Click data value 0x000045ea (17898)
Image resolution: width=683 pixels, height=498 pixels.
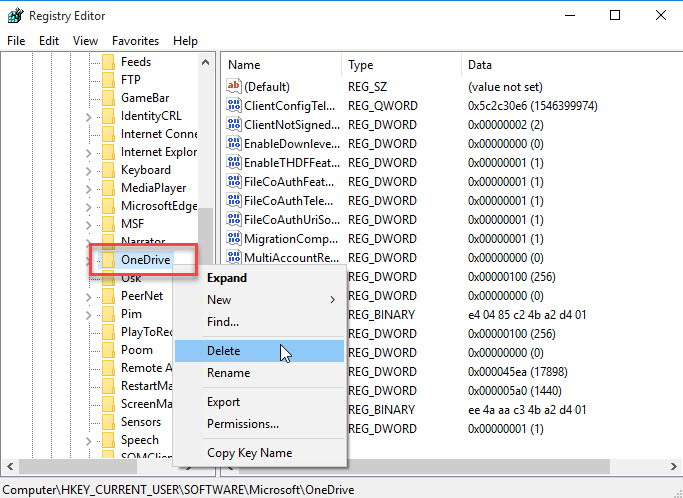[x=517, y=372]
